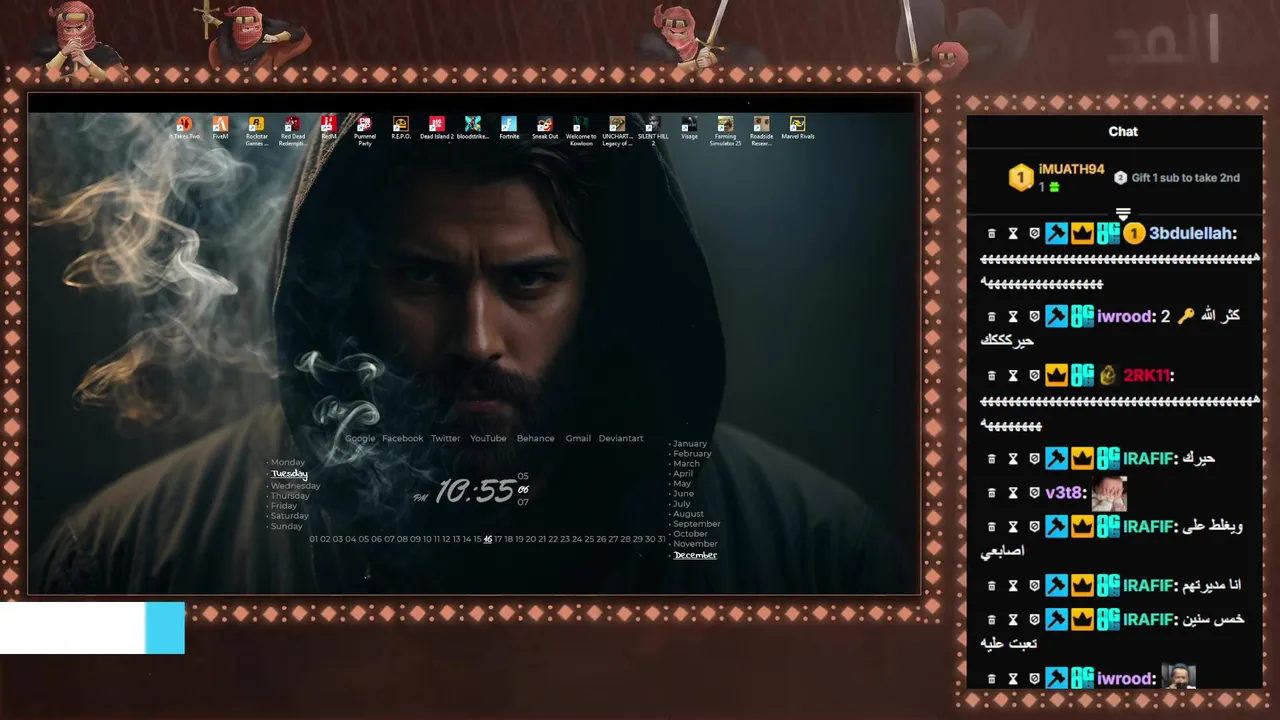The image size is (1280, 720).
Task: Click the Chat panel header
Action: 1123,131
